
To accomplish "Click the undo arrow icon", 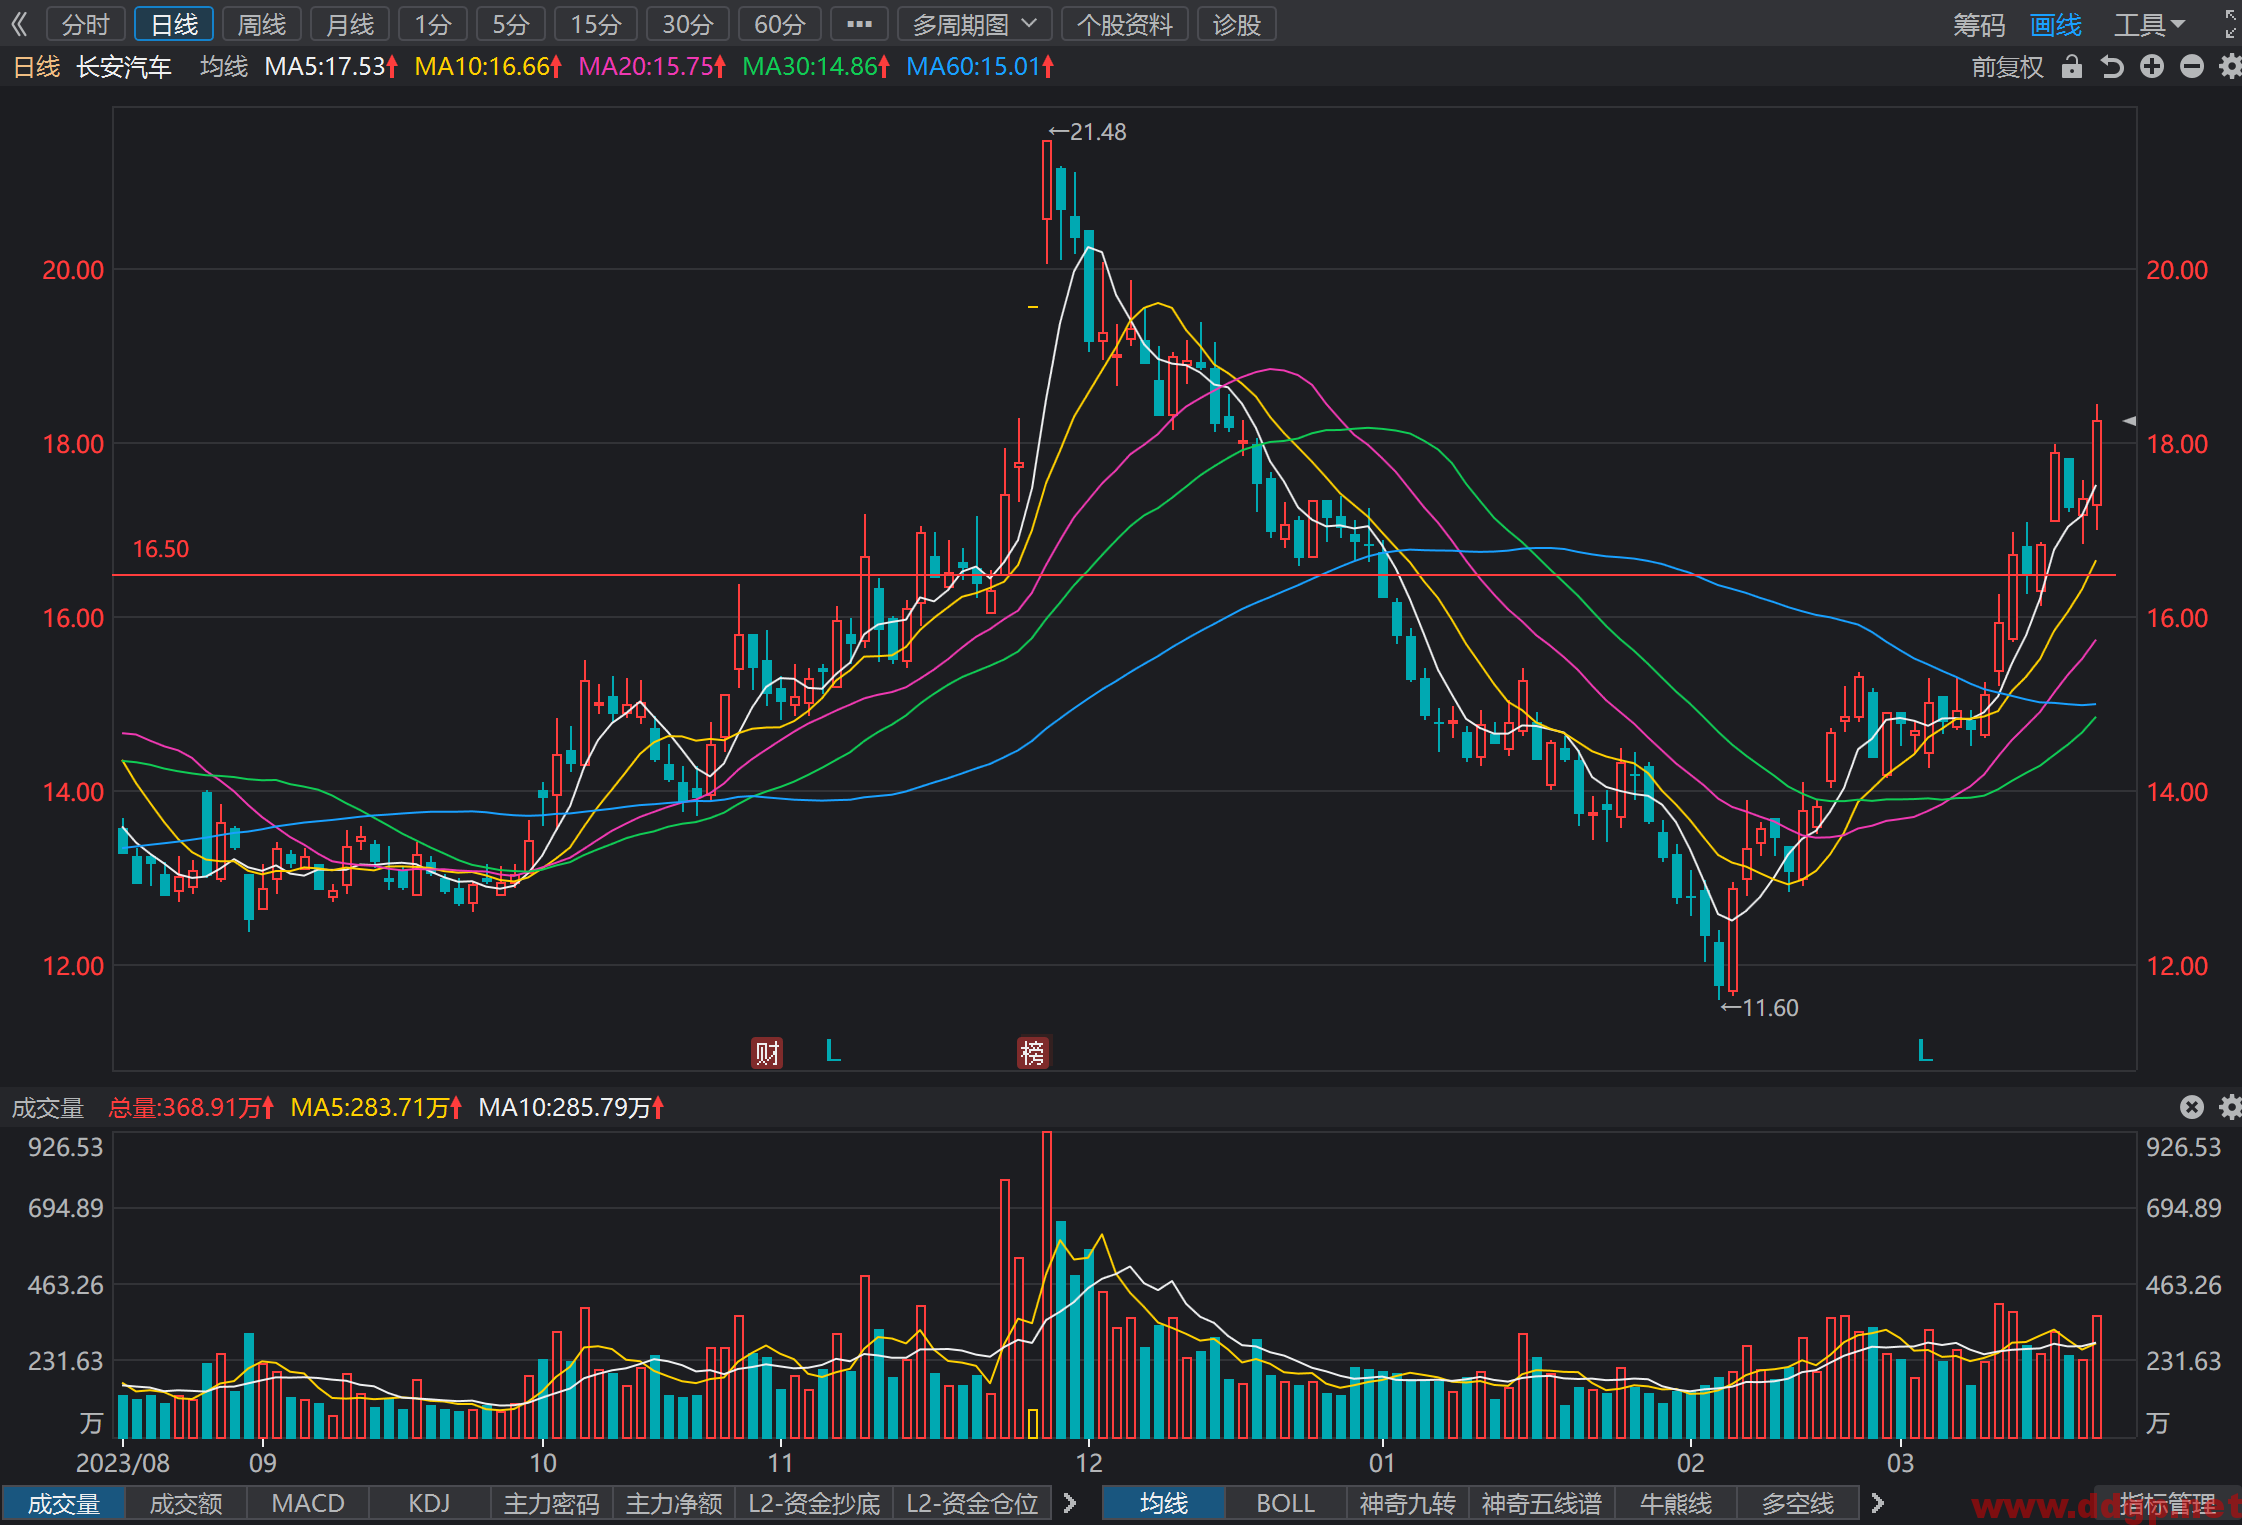I will [2112, 67].
